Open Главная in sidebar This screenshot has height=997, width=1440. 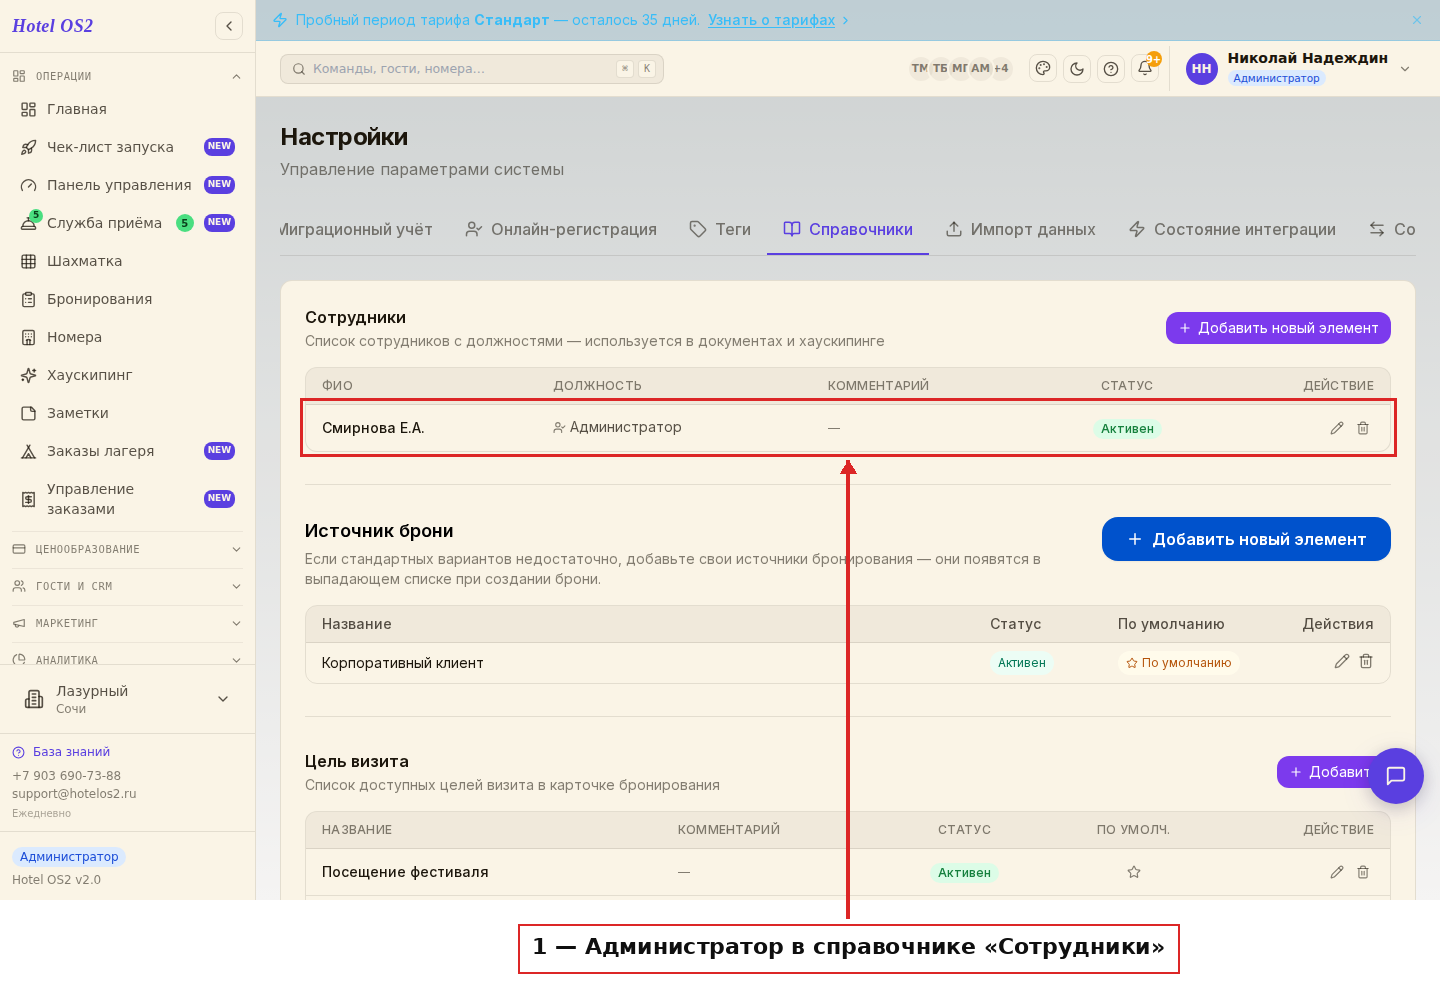point(127,109)
